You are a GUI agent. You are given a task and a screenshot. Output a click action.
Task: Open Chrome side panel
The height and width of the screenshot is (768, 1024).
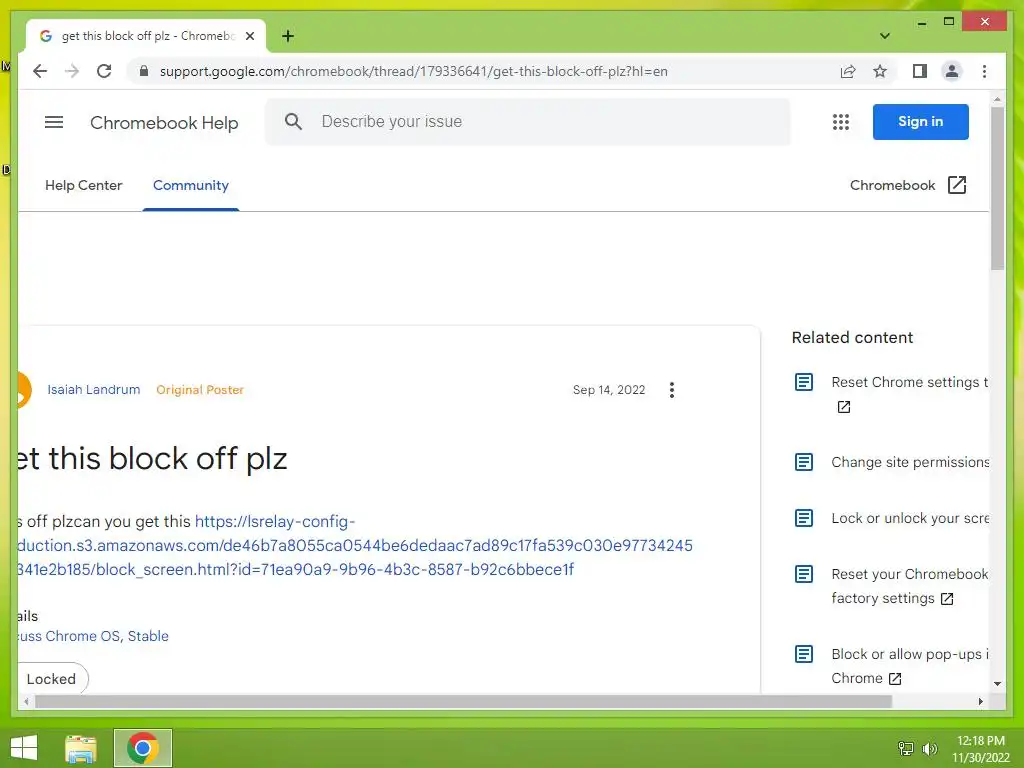click(x=920, y=71)
